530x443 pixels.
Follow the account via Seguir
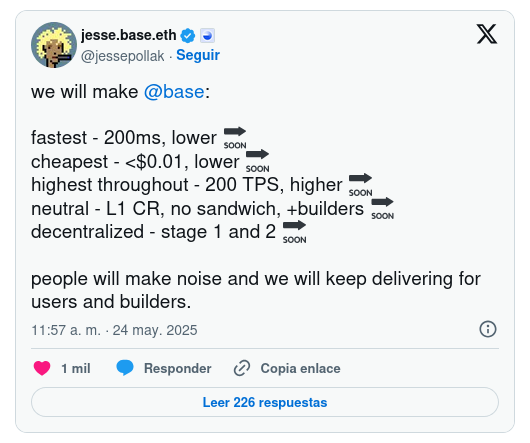pos(198,55)
